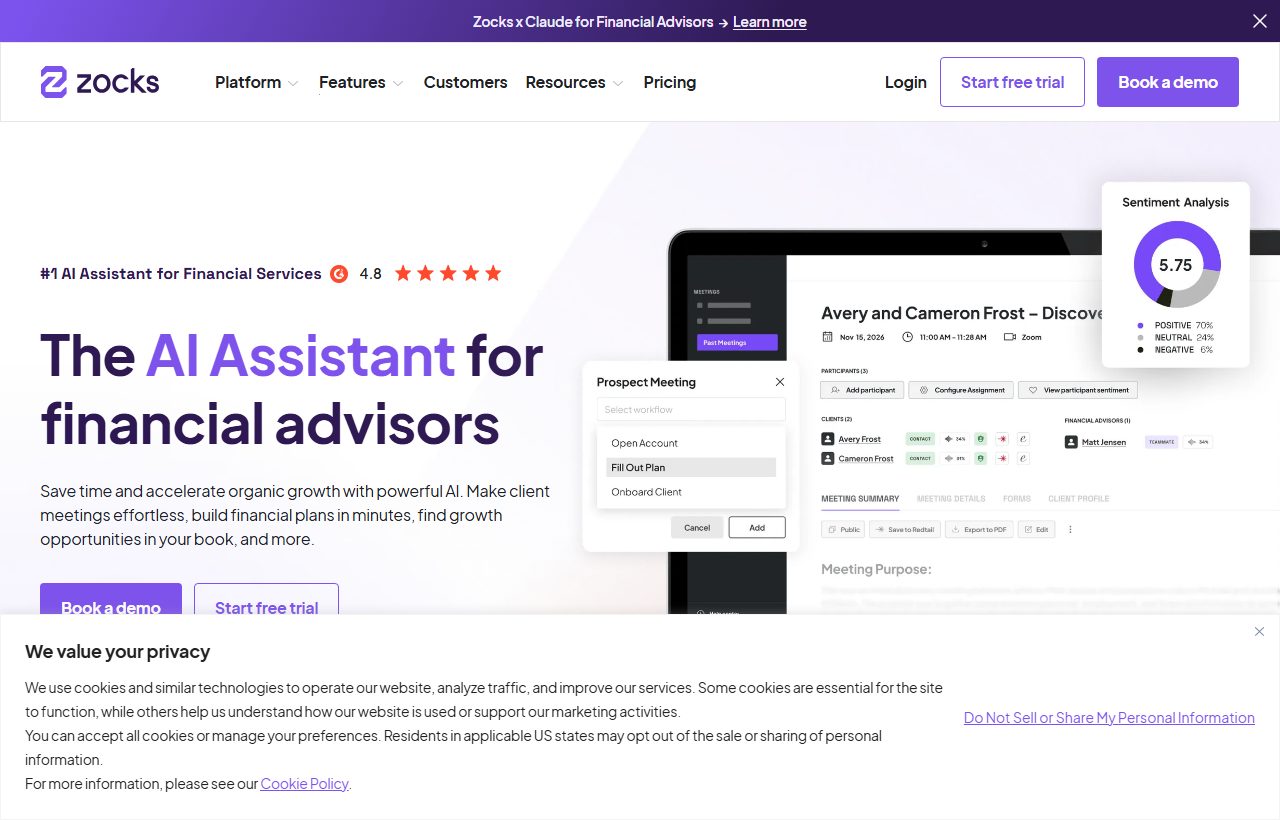
Task: Open the Avery Frost client link
Action: pyautogui.click(x=860, y=439)
